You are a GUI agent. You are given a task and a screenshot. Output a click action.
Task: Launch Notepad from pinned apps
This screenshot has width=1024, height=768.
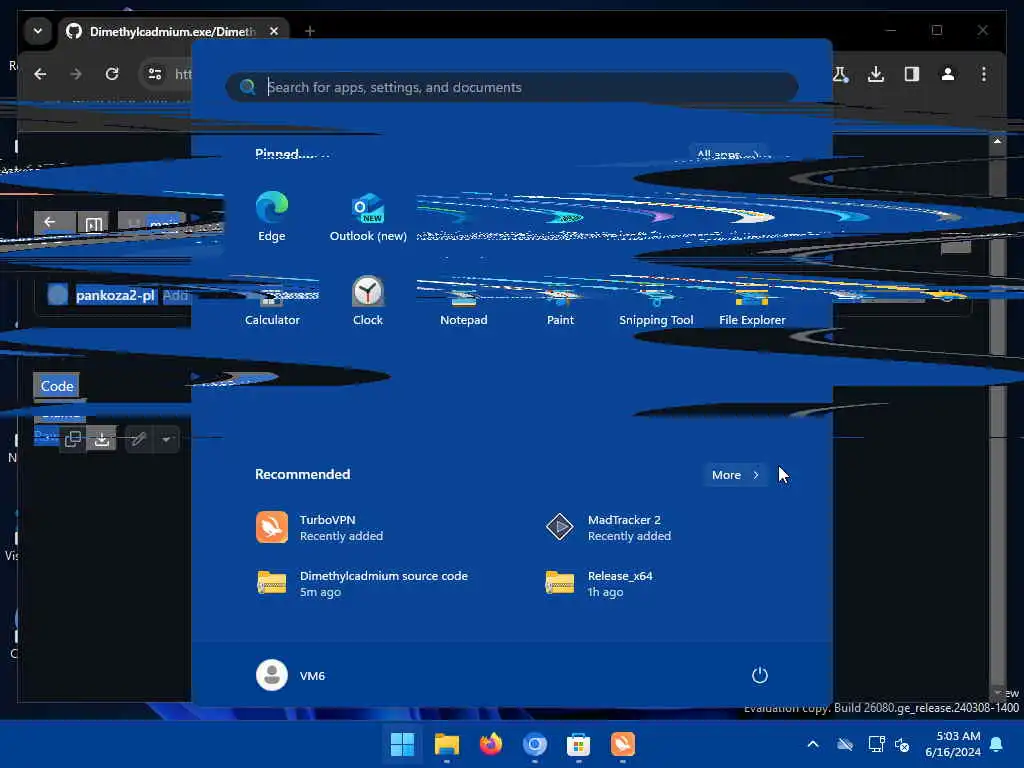point(463,307)
